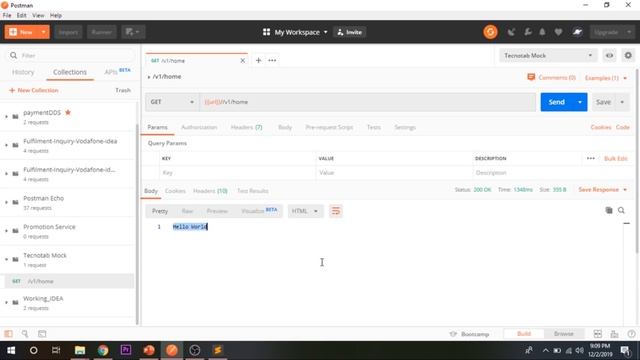This screenshot has height=360, width=640.
Task: Open the notifications bell icon
Action: (542, 32)
